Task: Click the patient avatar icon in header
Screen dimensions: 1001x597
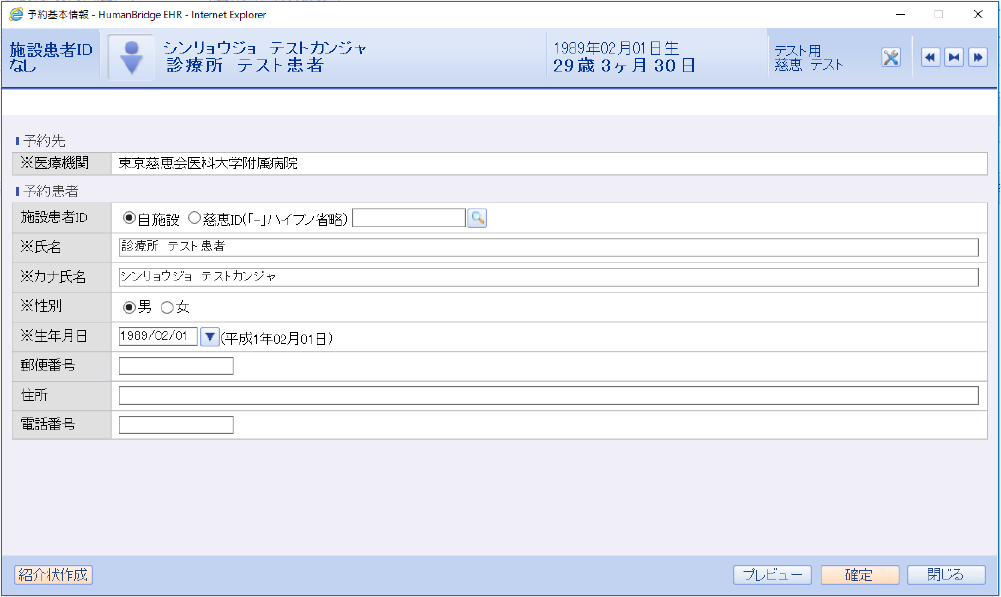Action: pos(131,57)
